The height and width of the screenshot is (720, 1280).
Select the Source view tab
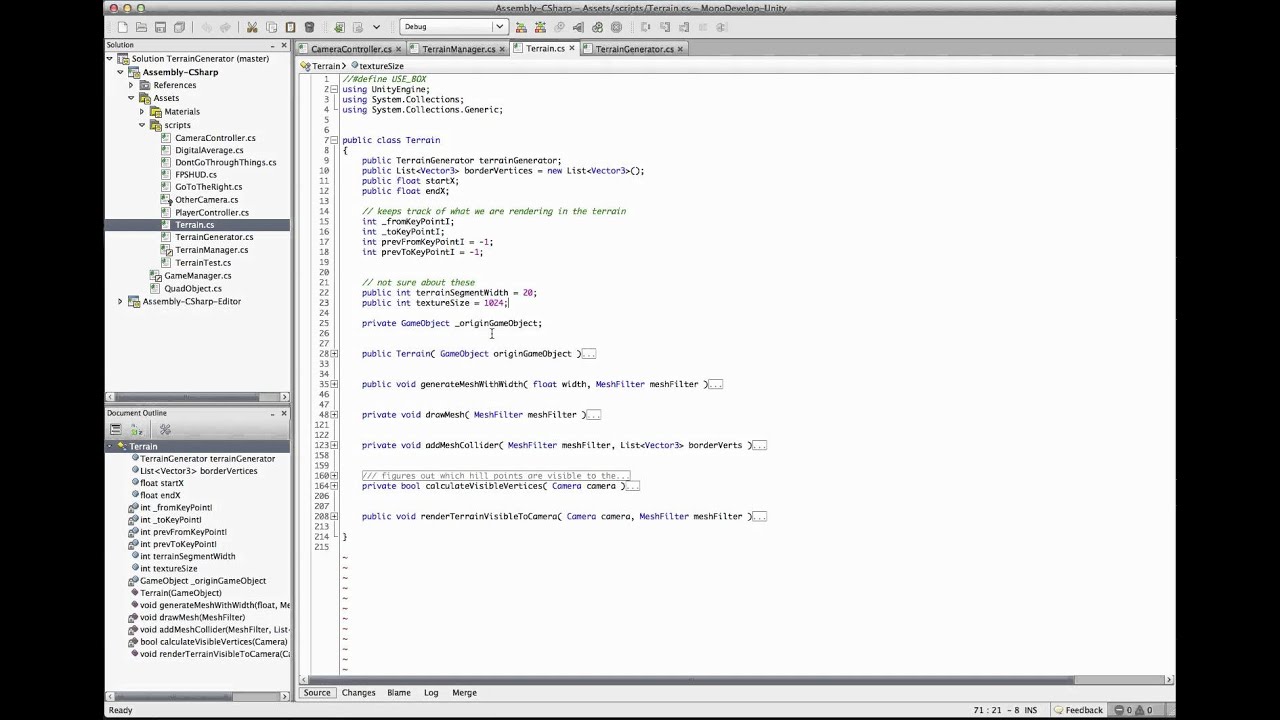coord(317,692)
